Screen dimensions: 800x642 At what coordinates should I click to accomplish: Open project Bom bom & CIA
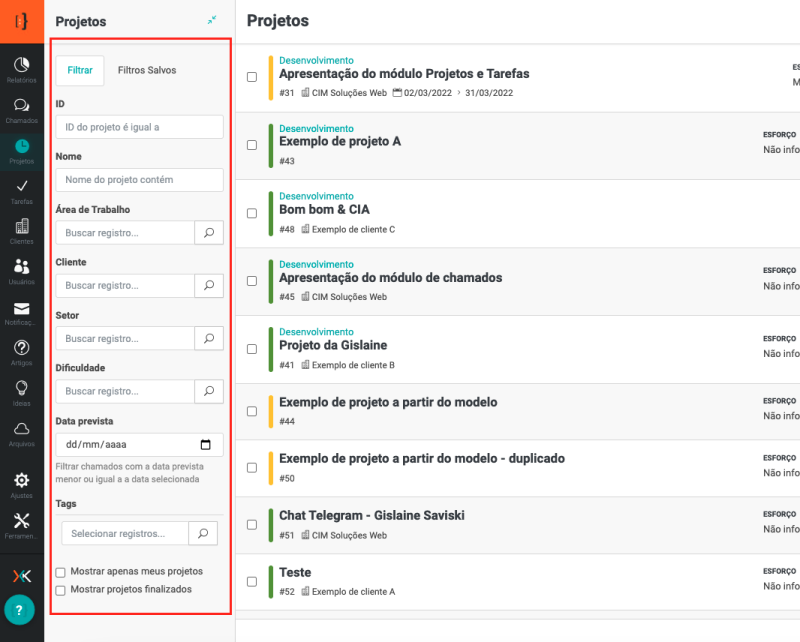pyautogui.click(x=324, y=210)
